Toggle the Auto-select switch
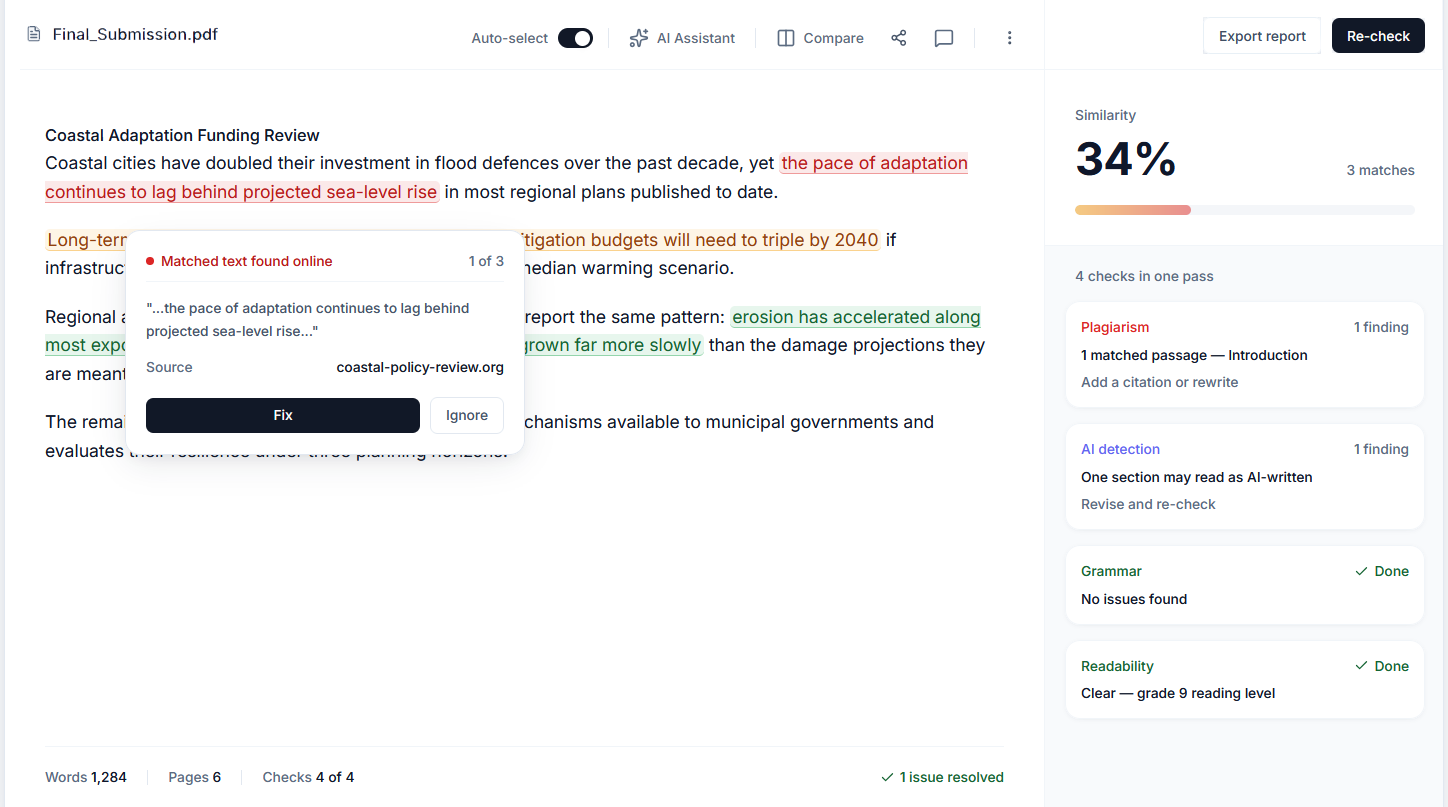The image size is (1448, 807). click(575, 38)
